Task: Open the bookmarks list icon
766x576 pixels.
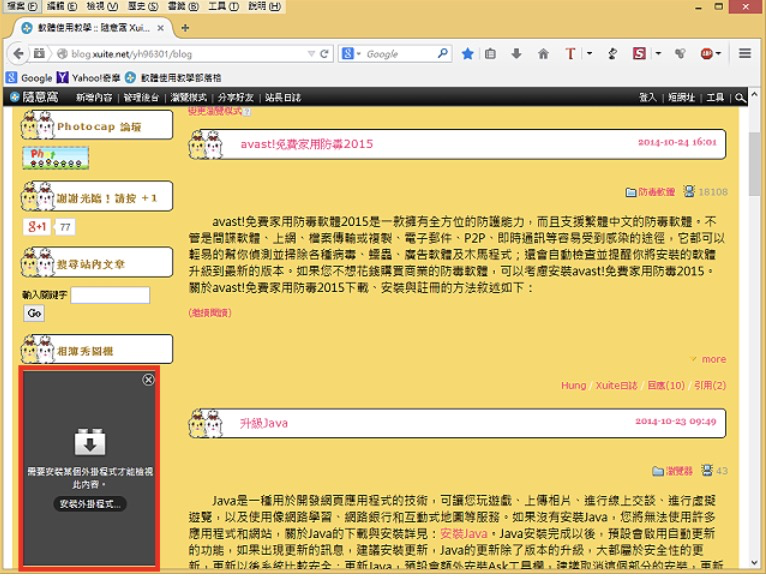Action: click(490, 54)
